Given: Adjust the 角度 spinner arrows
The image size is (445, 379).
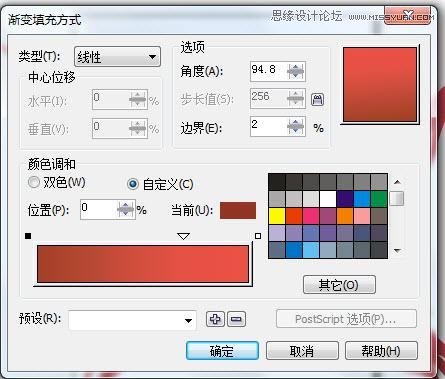Looking at the screenshot, I should (x=296, y=71).
